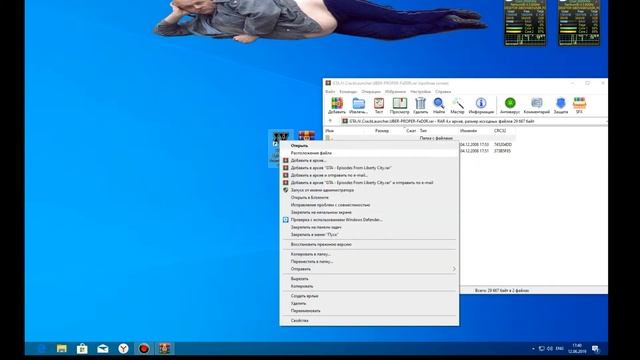Launch the Мастер wand icon in WinRAR
640x360 pixels.
point(458,105)
